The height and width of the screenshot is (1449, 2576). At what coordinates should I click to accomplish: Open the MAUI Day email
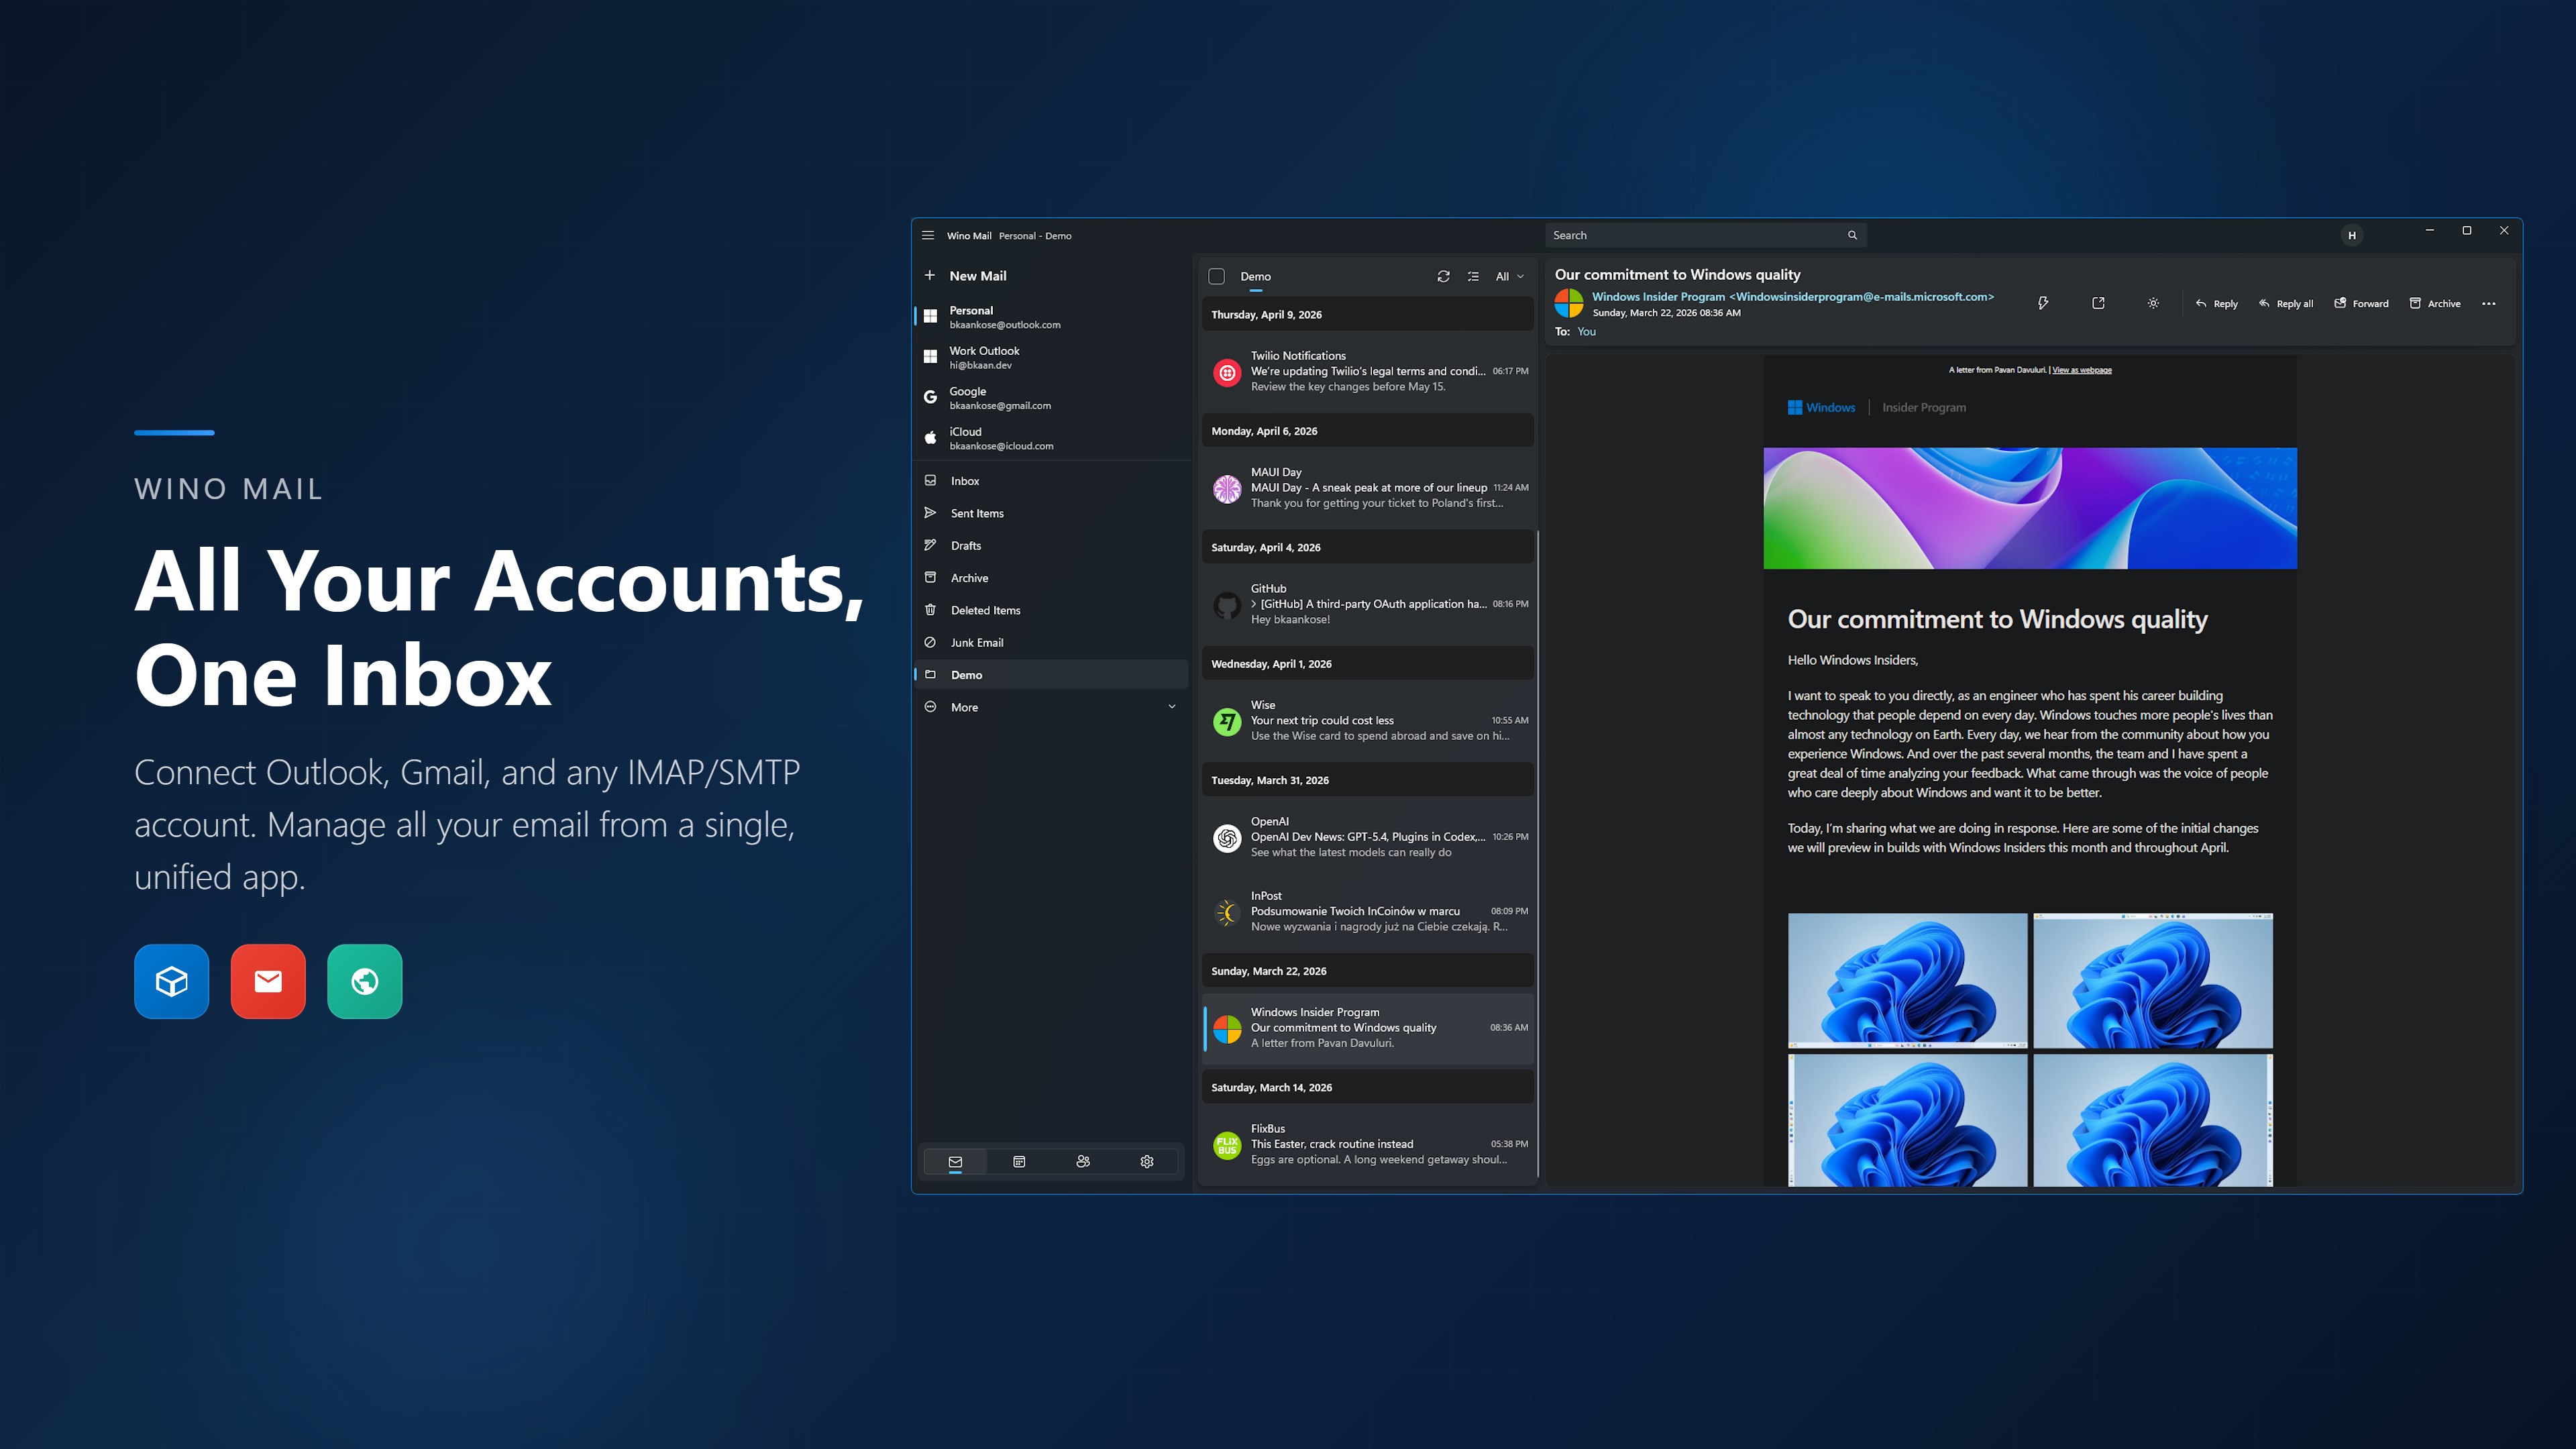click(1368, 488)
